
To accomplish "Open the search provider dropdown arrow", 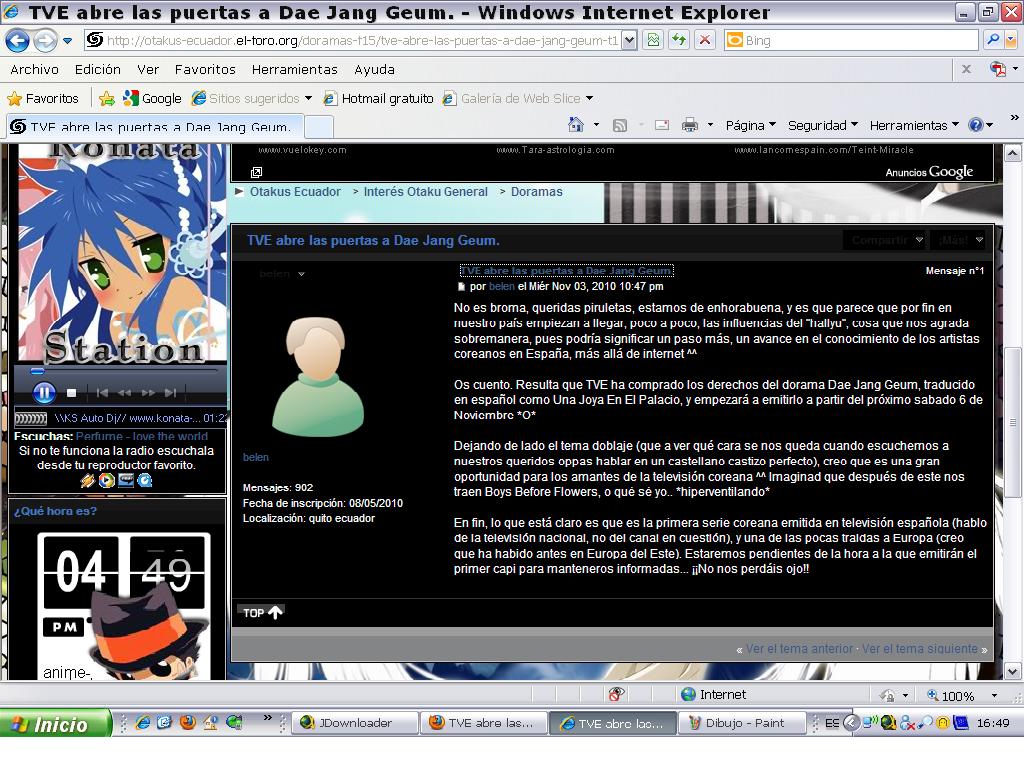I will 1011,40.
